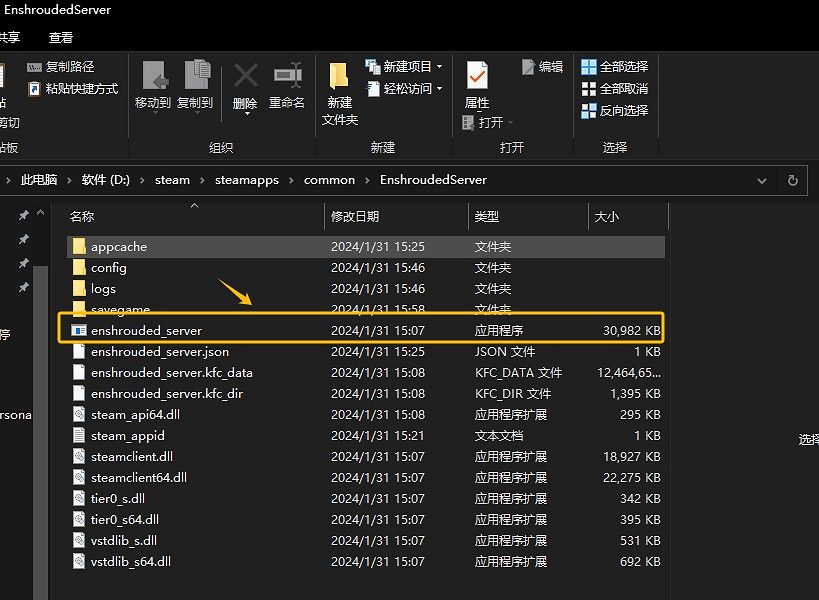
Task: Select the savegame folder
Action: coord(120,310)
